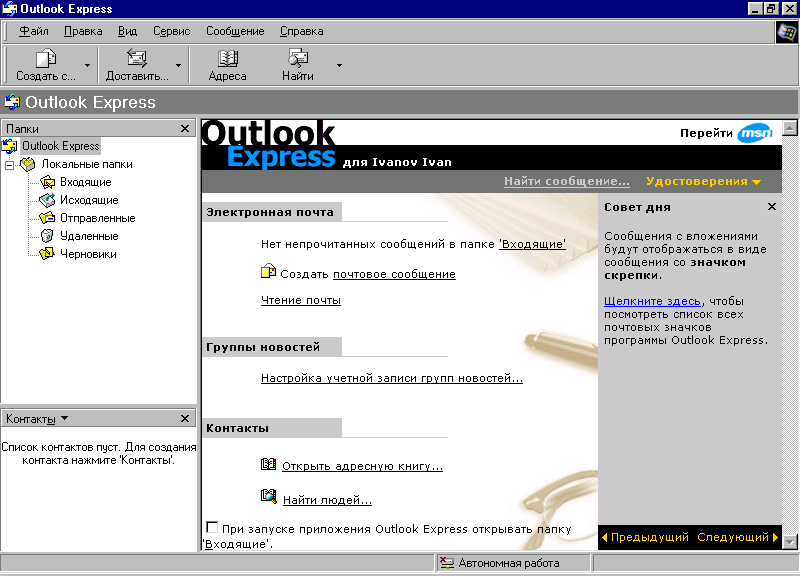The width and height of the screenshot is (800, 576).
Task: Open the Контакты pane dropdown menu
Action: (x=64, y=418)
